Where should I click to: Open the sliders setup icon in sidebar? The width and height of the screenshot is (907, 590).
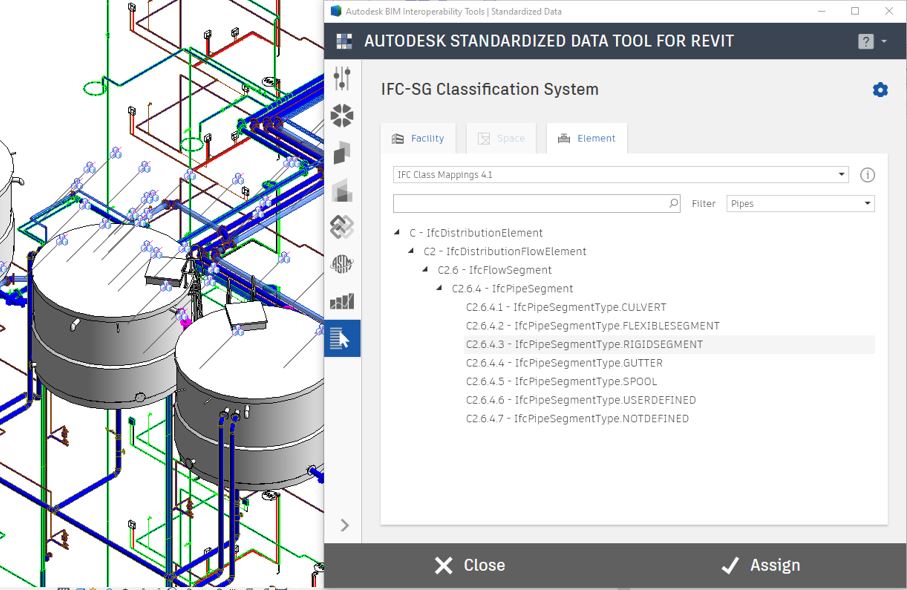pos(342,79)
